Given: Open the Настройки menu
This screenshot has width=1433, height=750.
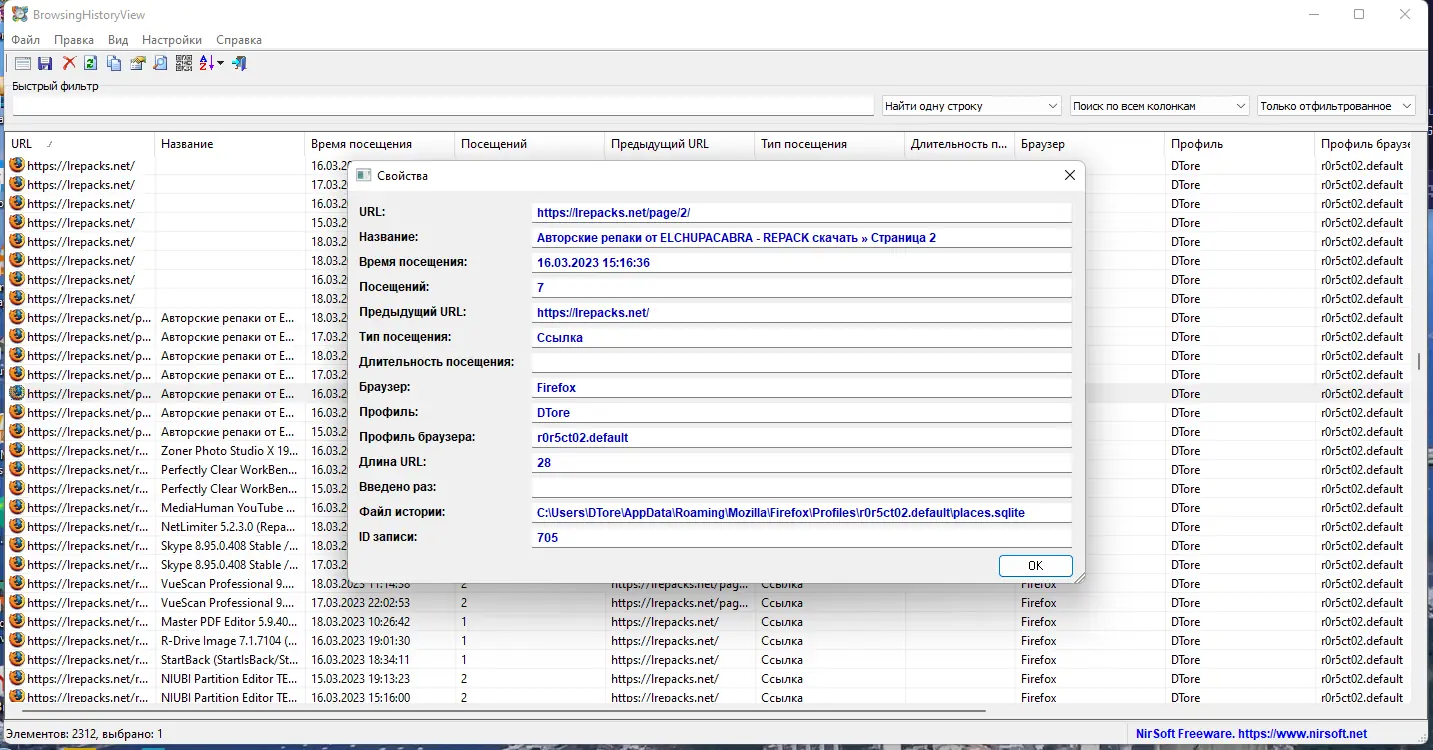Looking at the screenshot, I should coord(172,40).
